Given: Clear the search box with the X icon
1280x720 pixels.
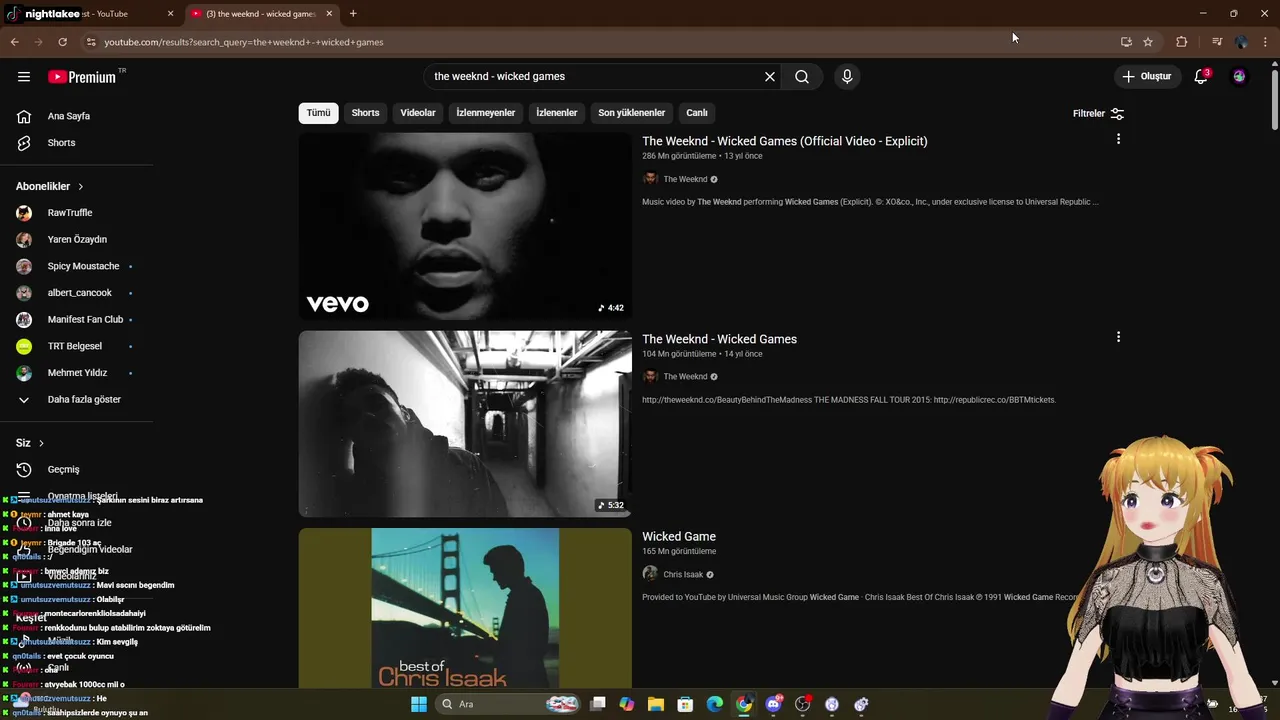Looking at the screenshot, I should pyautogui.click(x=770, y=77).
